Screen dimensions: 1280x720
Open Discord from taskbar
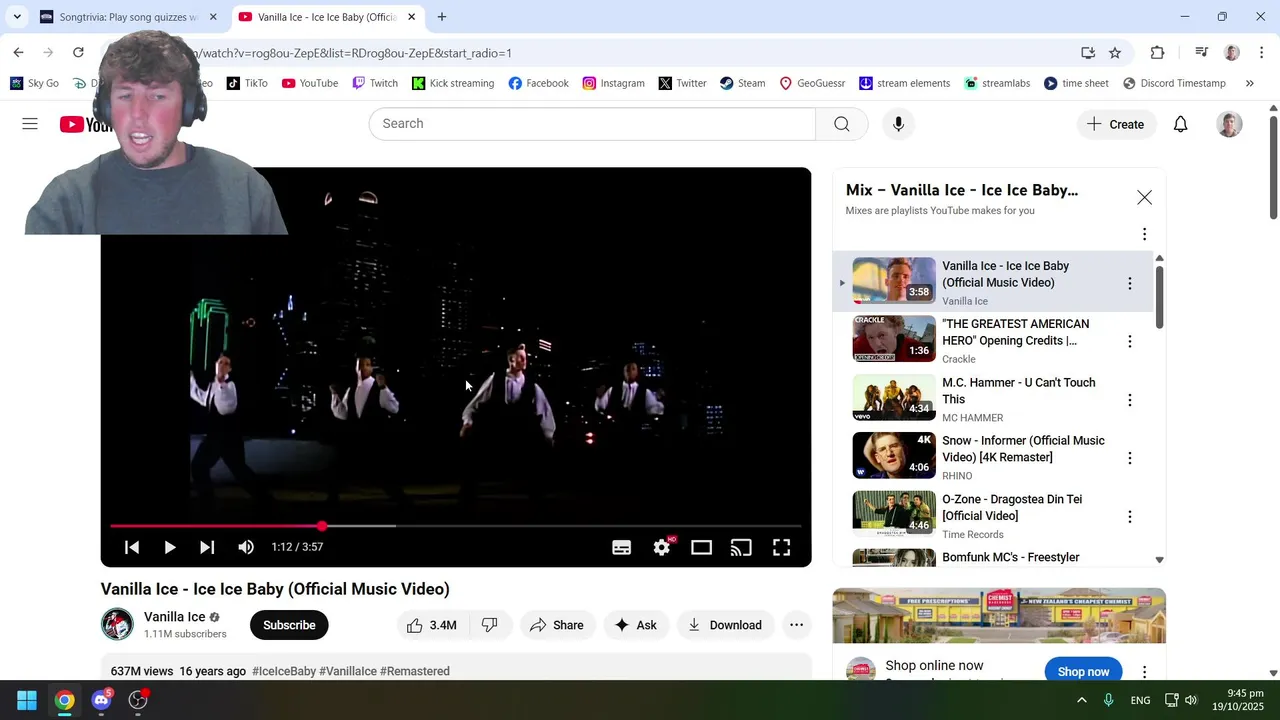click(x=101, y=700)
